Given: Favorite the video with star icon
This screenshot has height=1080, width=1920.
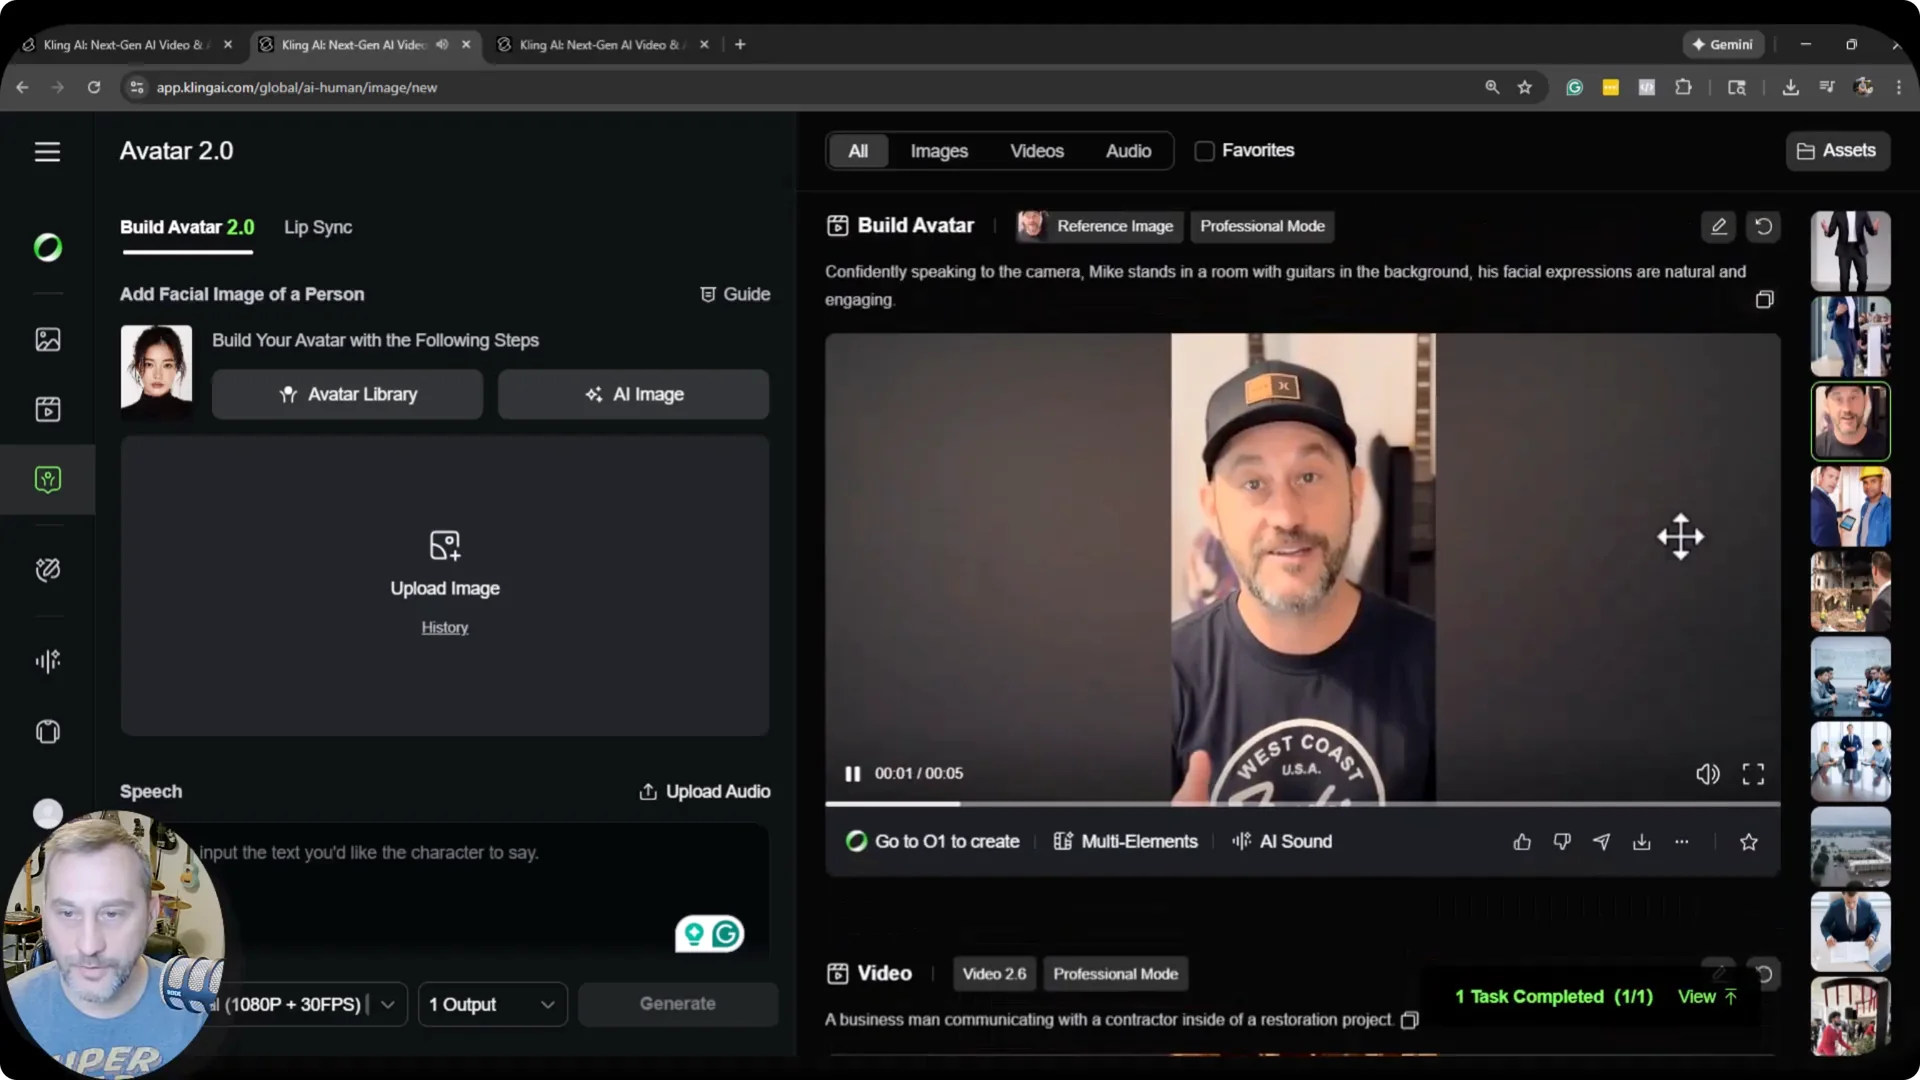Looking at the screenshot, I should pyautogui.click(x=1749, y=842).
